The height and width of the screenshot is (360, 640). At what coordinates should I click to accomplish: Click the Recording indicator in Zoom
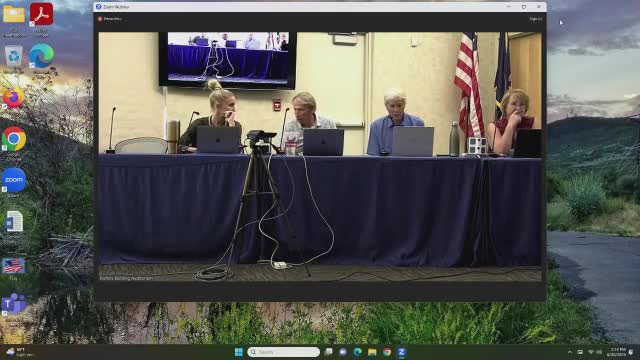coord(110,19)
